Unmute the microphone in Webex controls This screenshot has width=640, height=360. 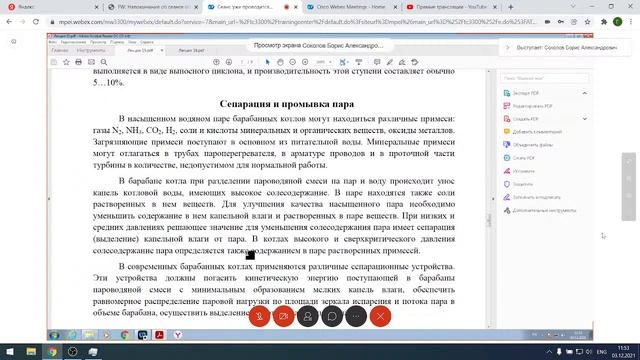click(x=259, y=316)
